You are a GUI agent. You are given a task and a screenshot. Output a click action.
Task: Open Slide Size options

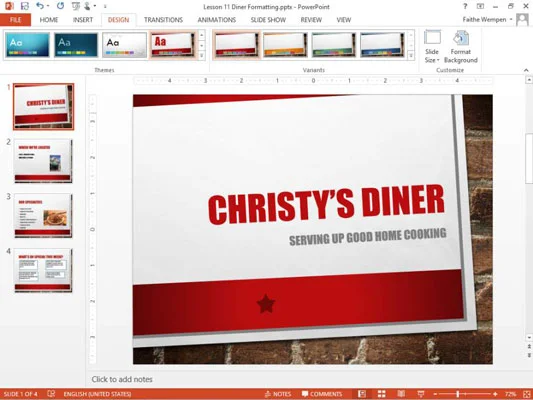(x=432, y=47)
